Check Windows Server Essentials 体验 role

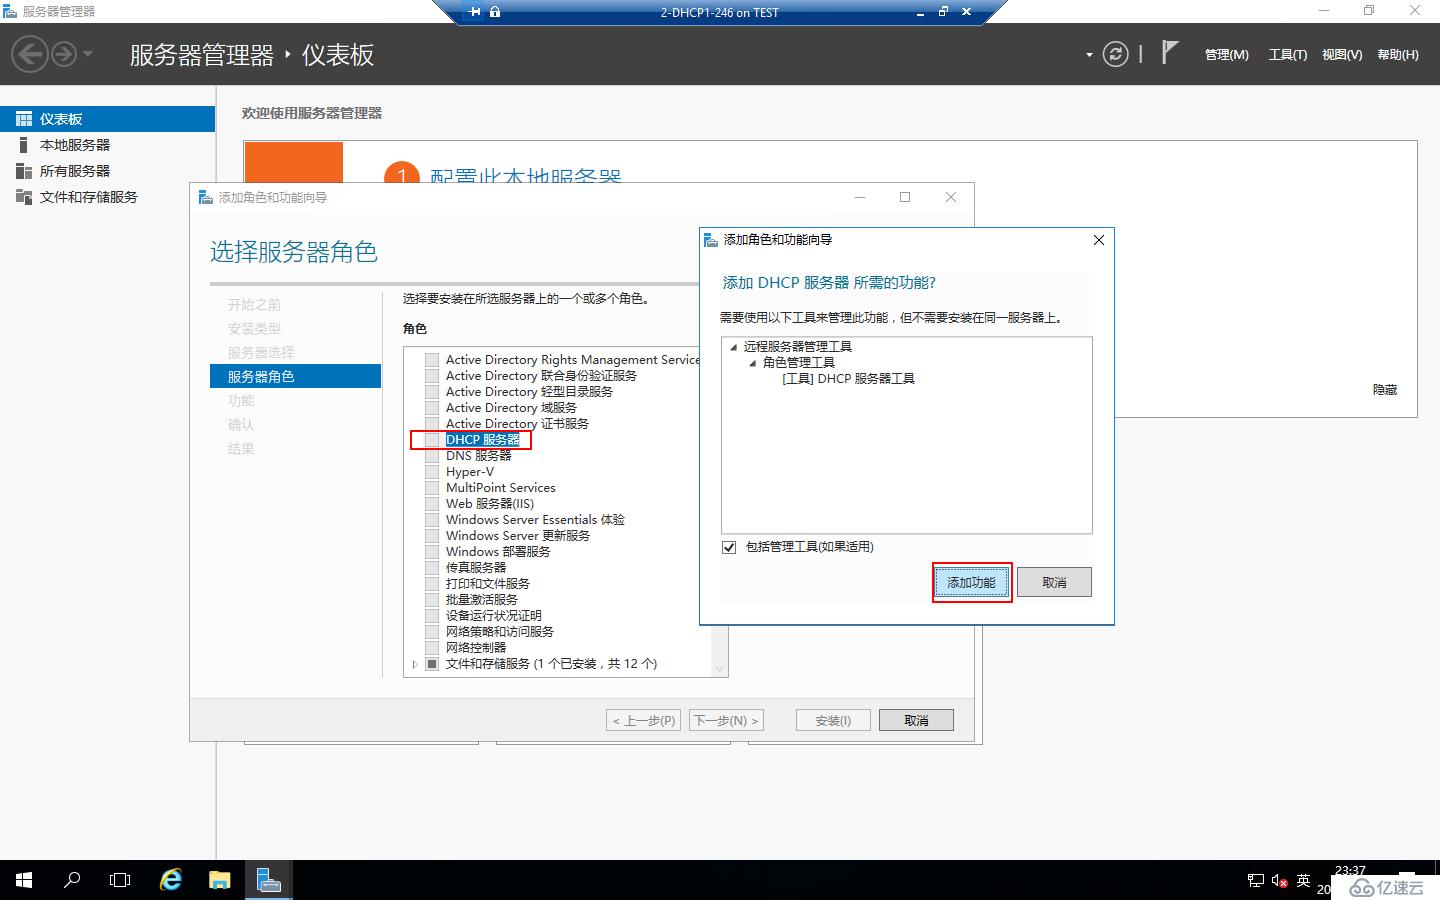(432, 520)
